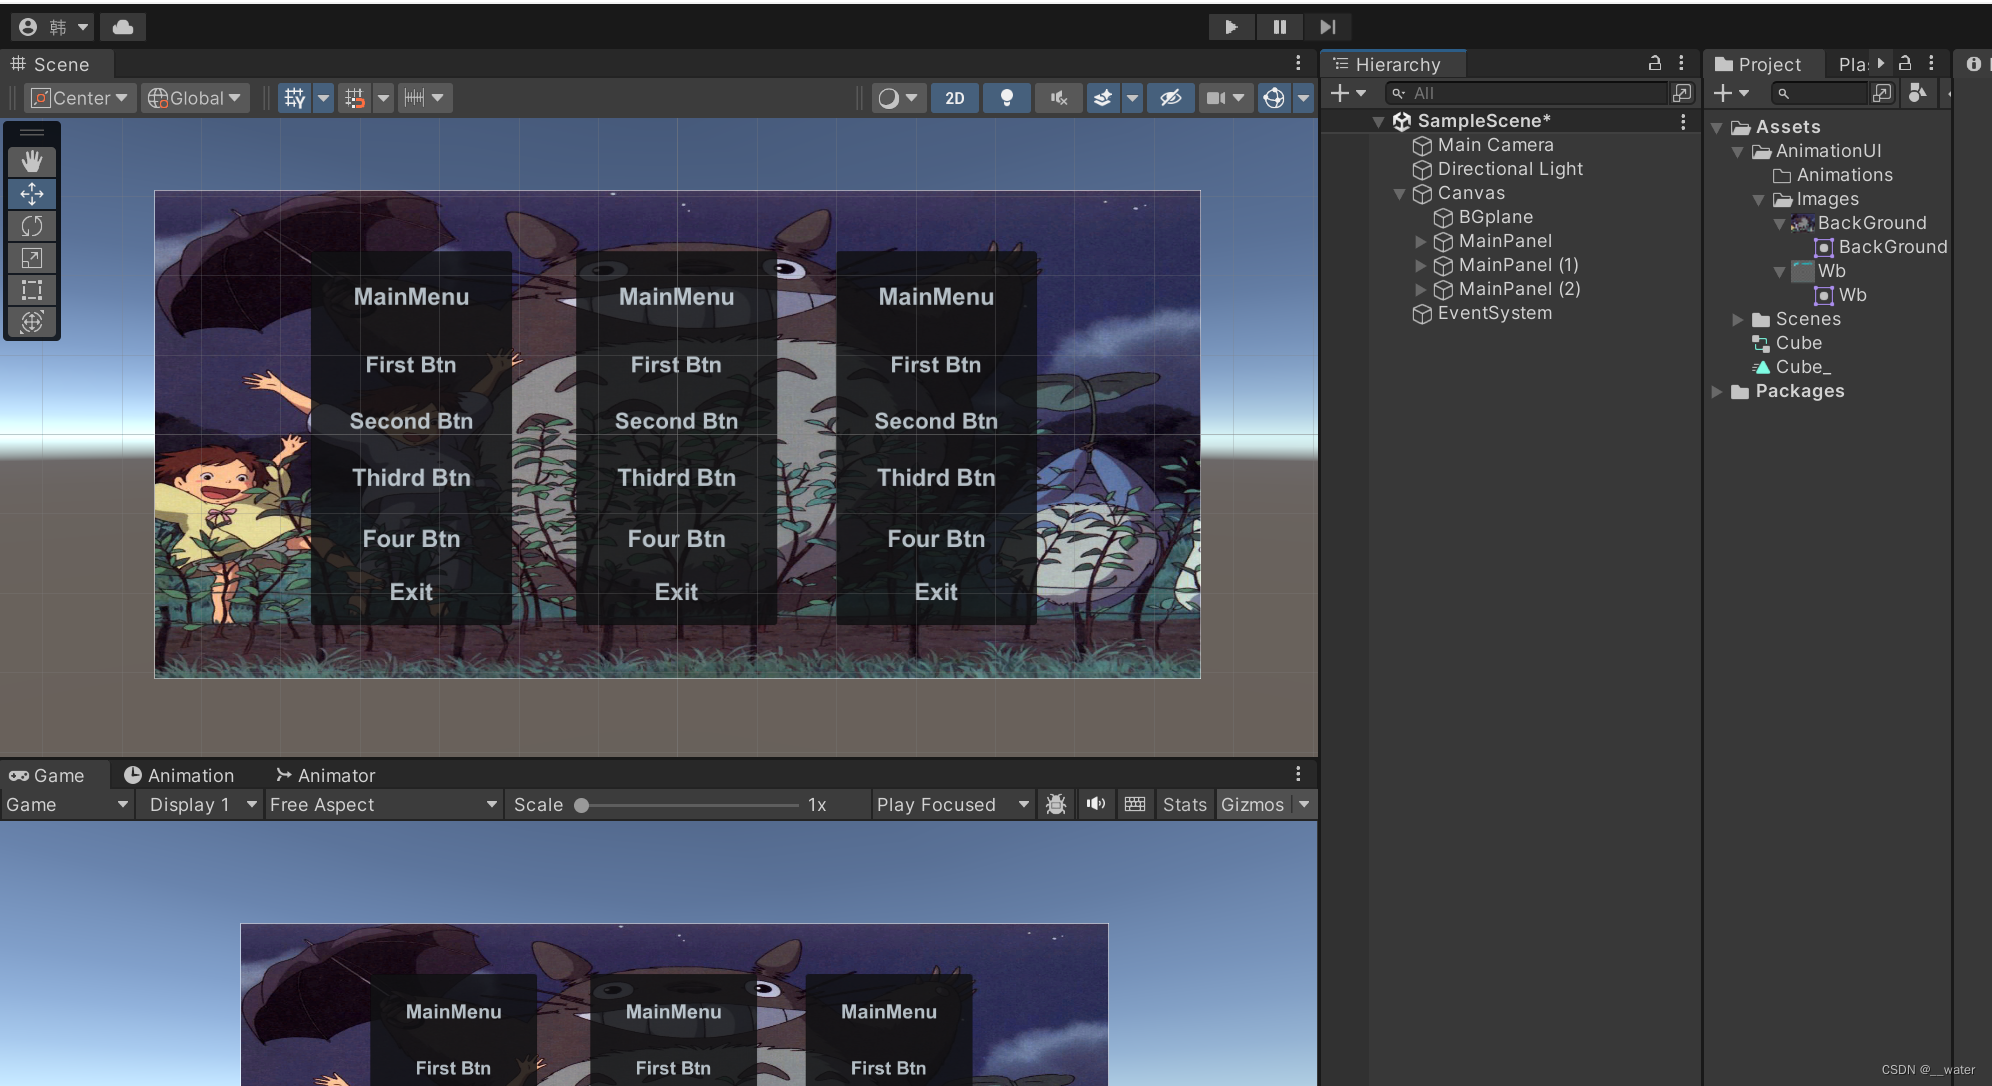1992x1086 pixels.
Task: Select the Move tool
Action: click(x=32, y=193)
